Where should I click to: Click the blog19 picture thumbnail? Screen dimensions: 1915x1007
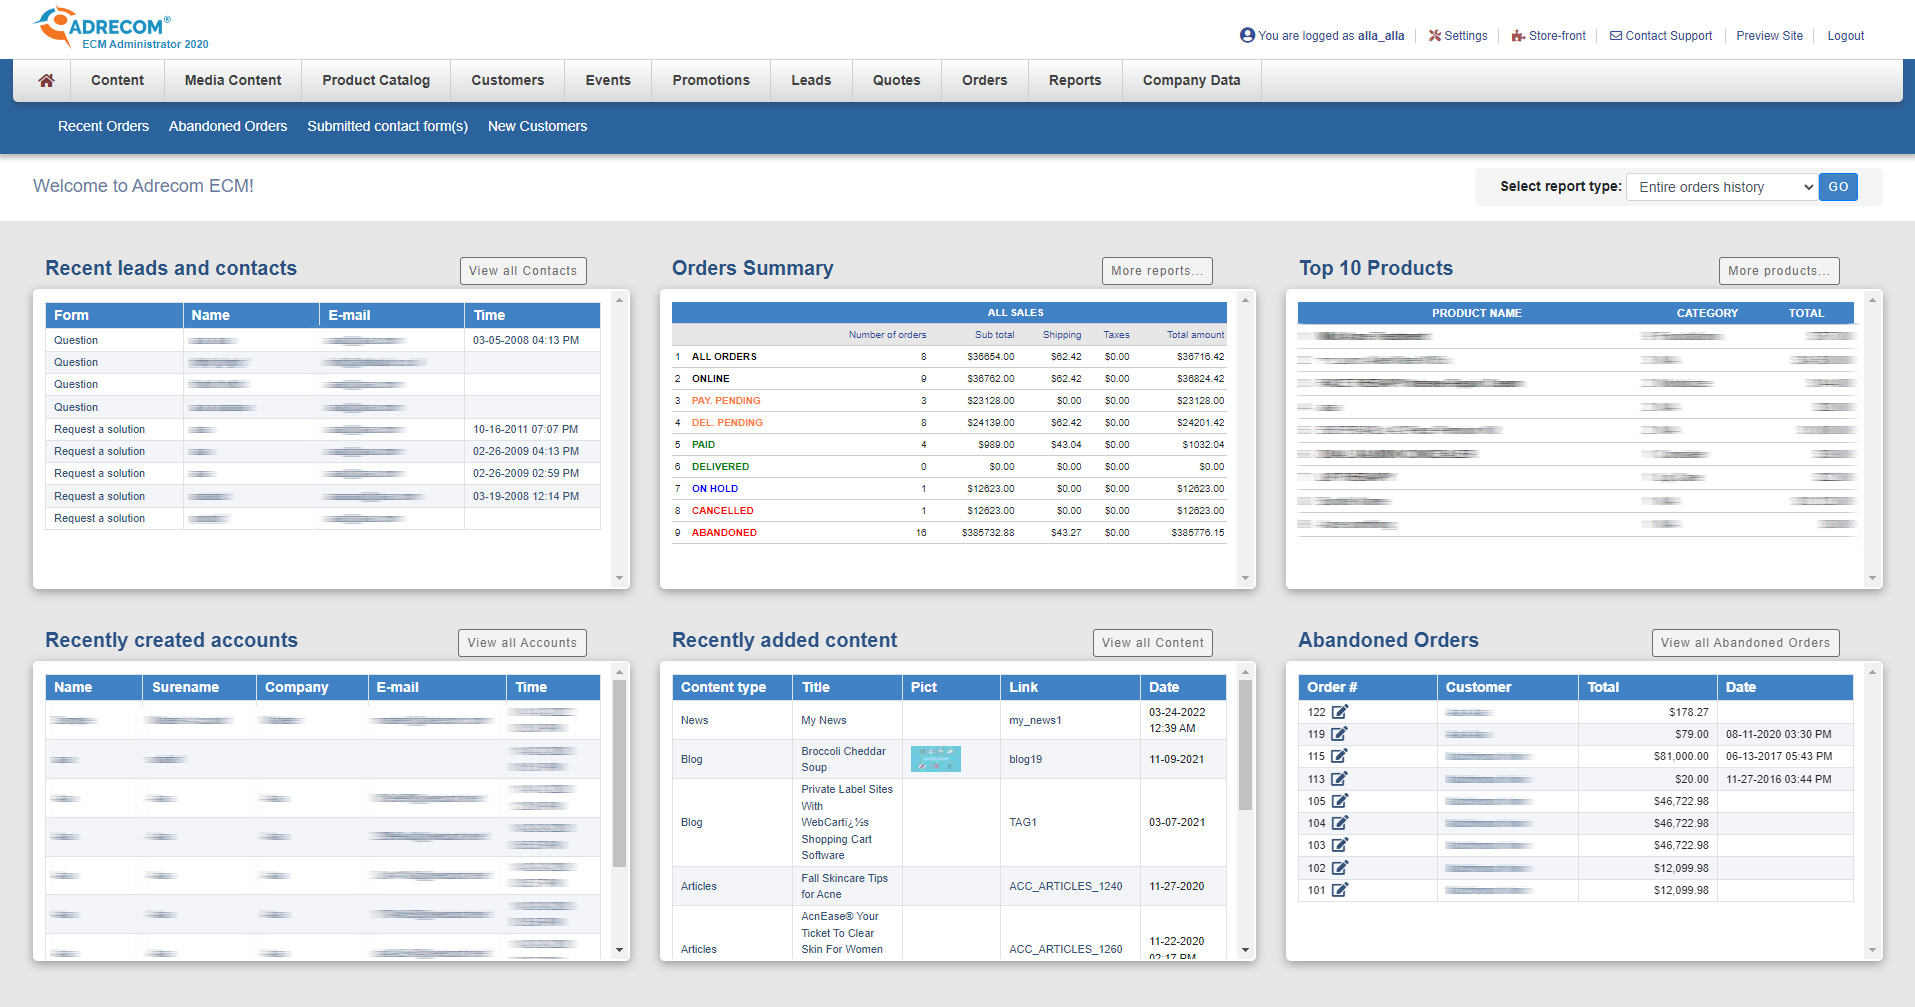coord(935,759)
